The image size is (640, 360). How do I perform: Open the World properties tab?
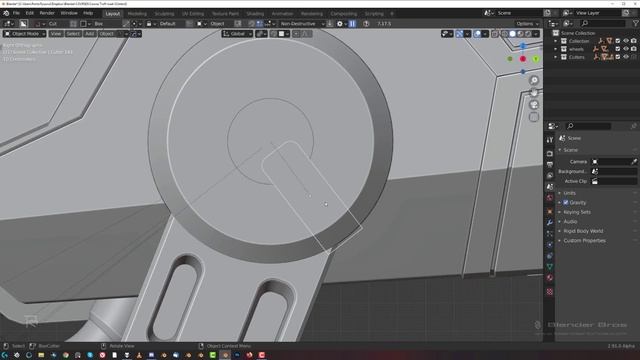[x=550, y=198]
